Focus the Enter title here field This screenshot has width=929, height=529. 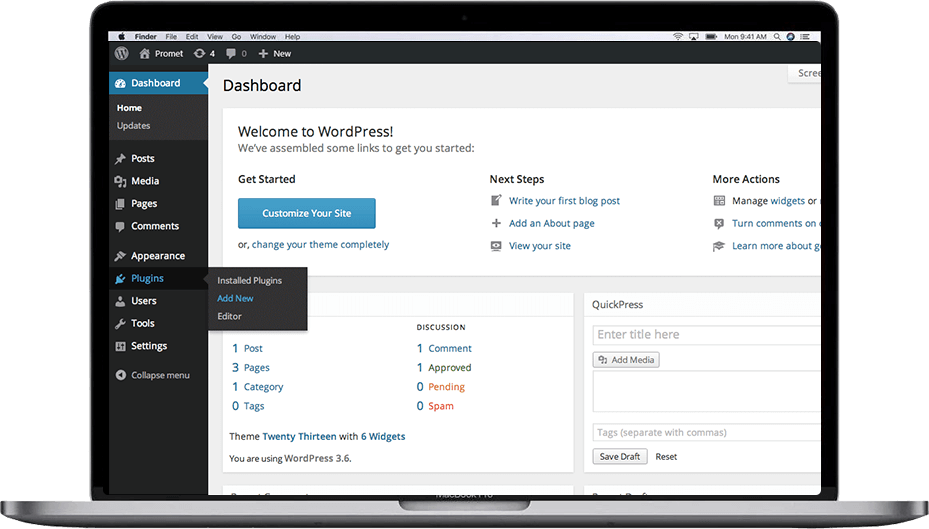click(x=706, y=335)
